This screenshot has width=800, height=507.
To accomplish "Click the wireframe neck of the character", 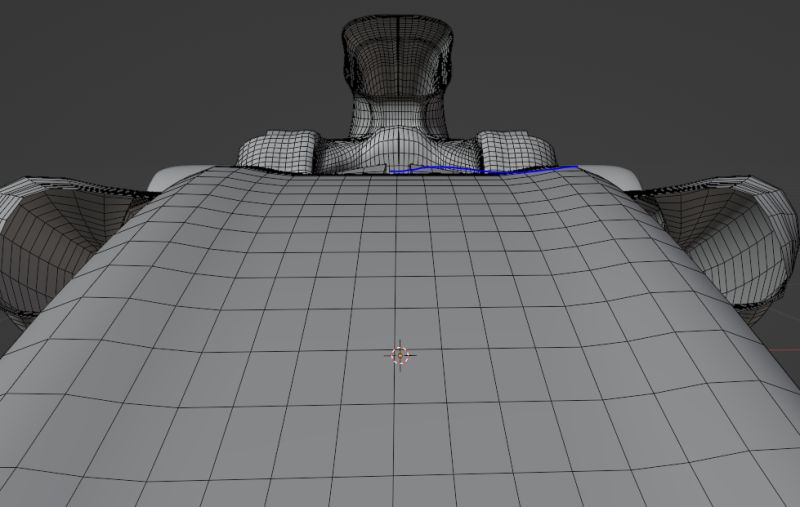I will pos(397,118).
